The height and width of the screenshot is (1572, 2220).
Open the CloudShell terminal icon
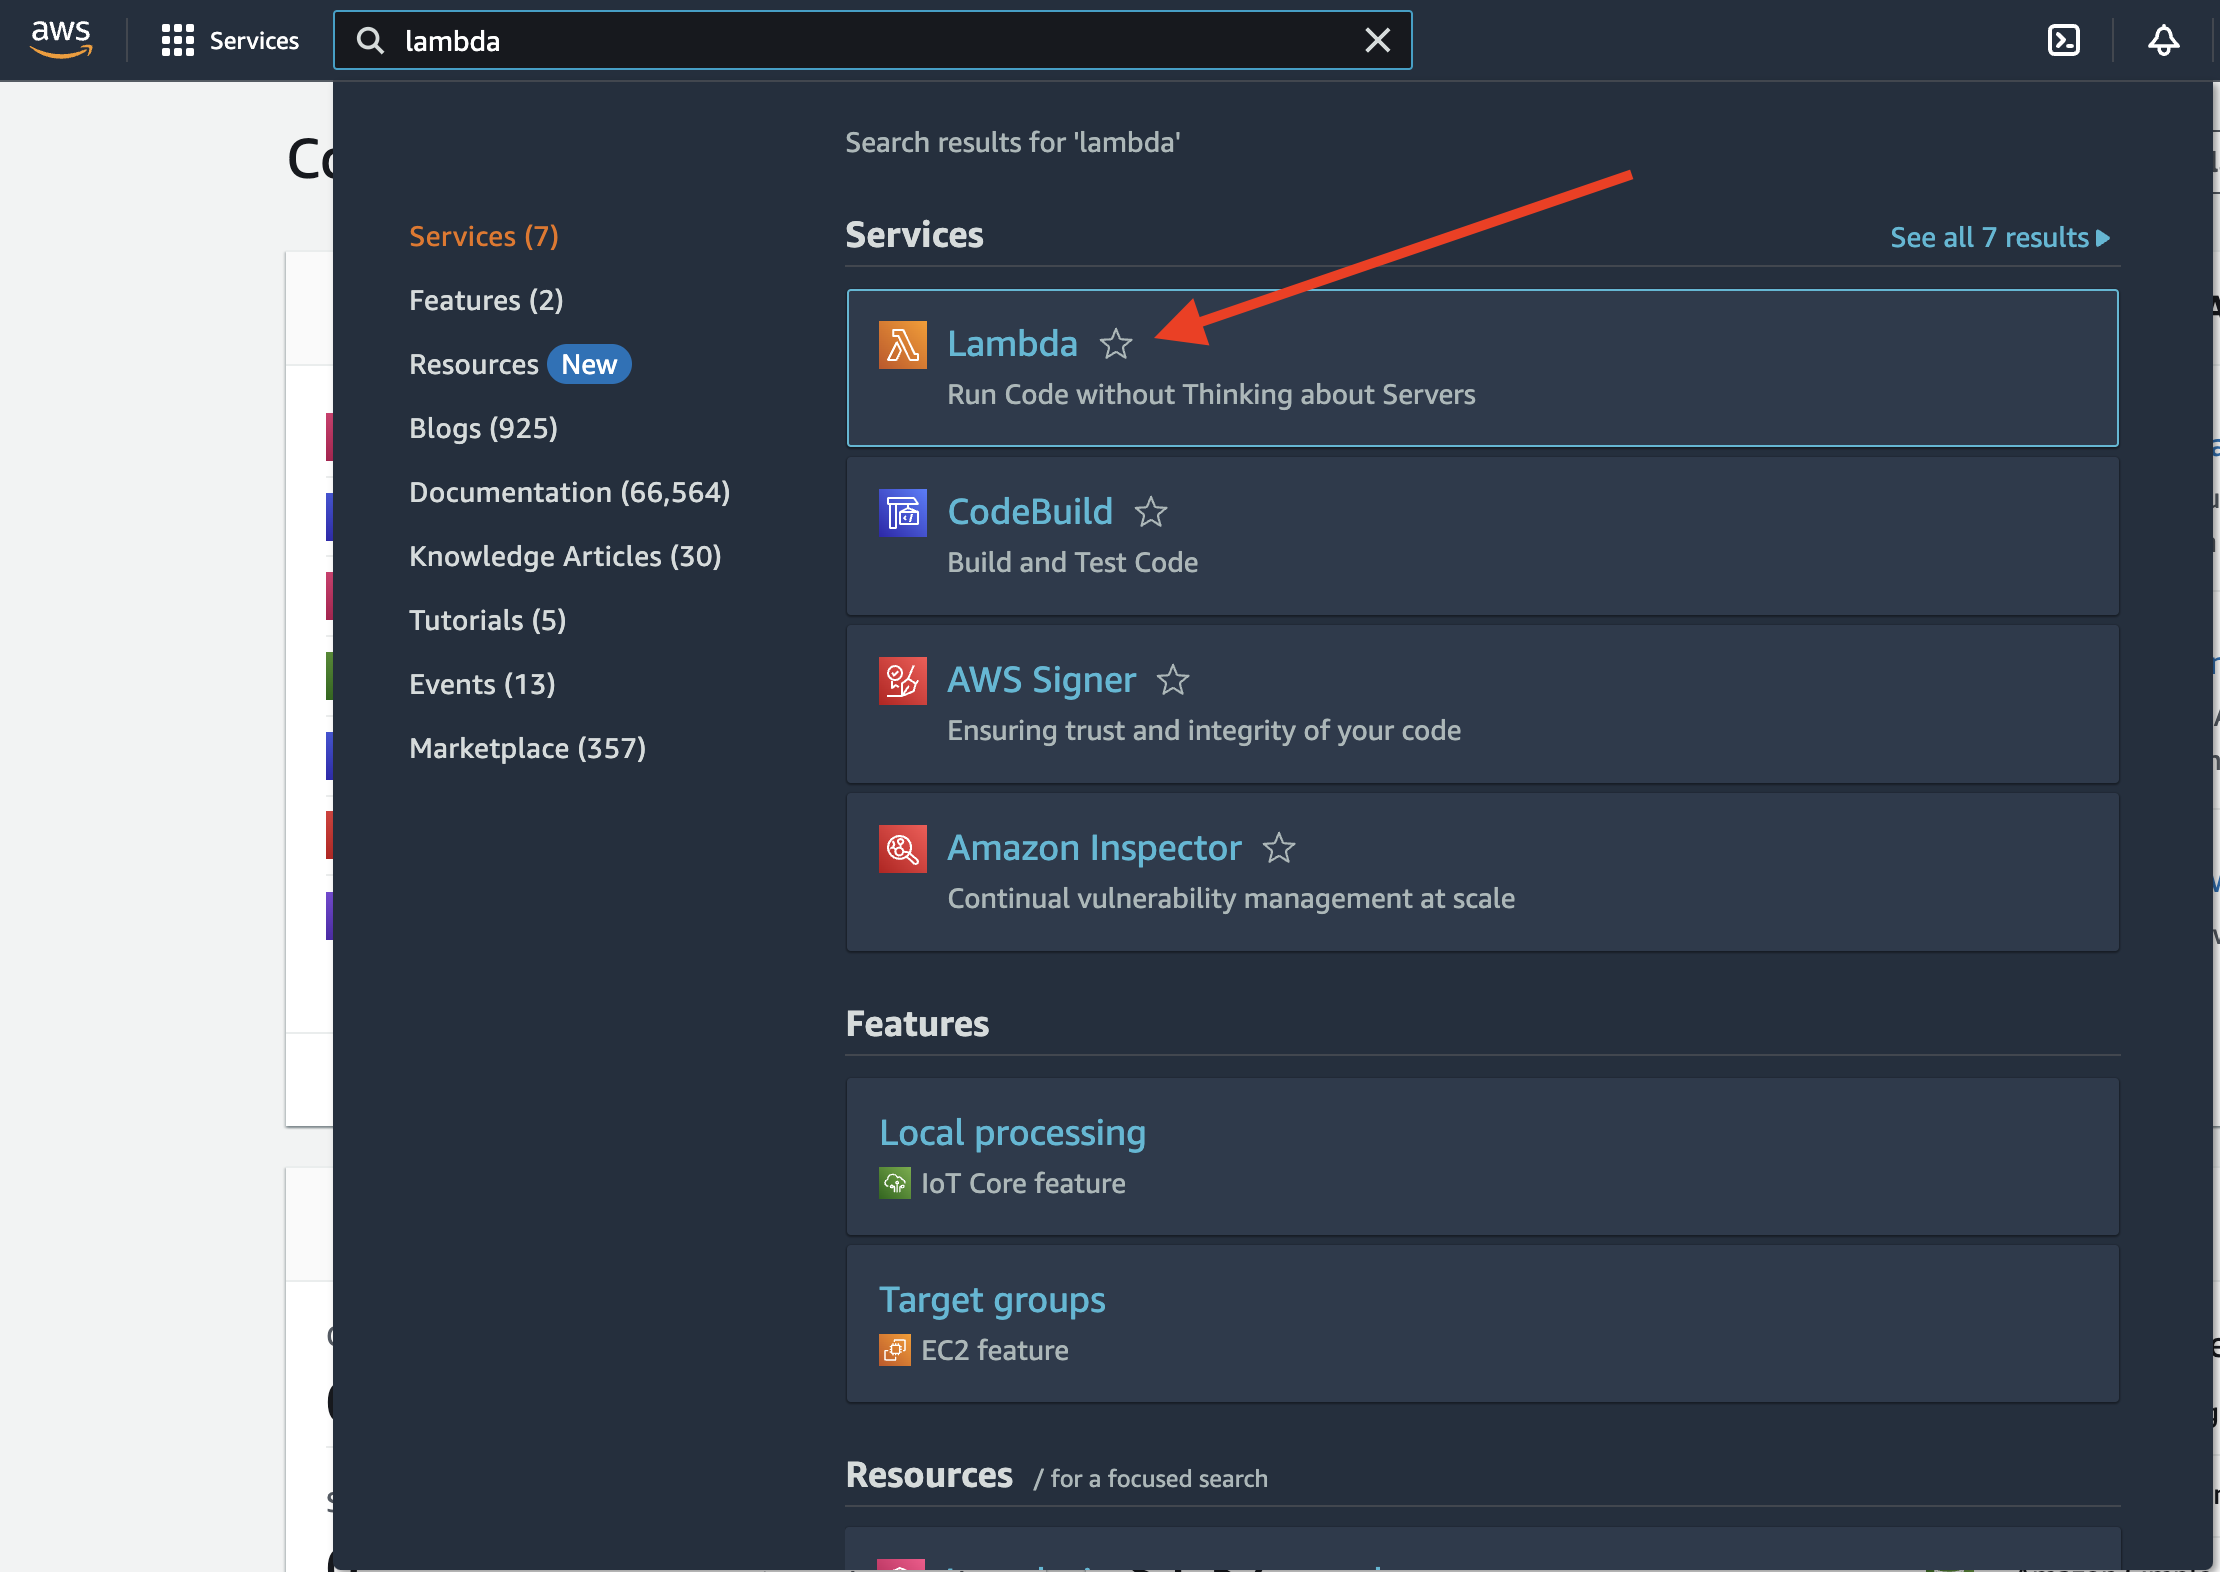(x=2063, y=40)
